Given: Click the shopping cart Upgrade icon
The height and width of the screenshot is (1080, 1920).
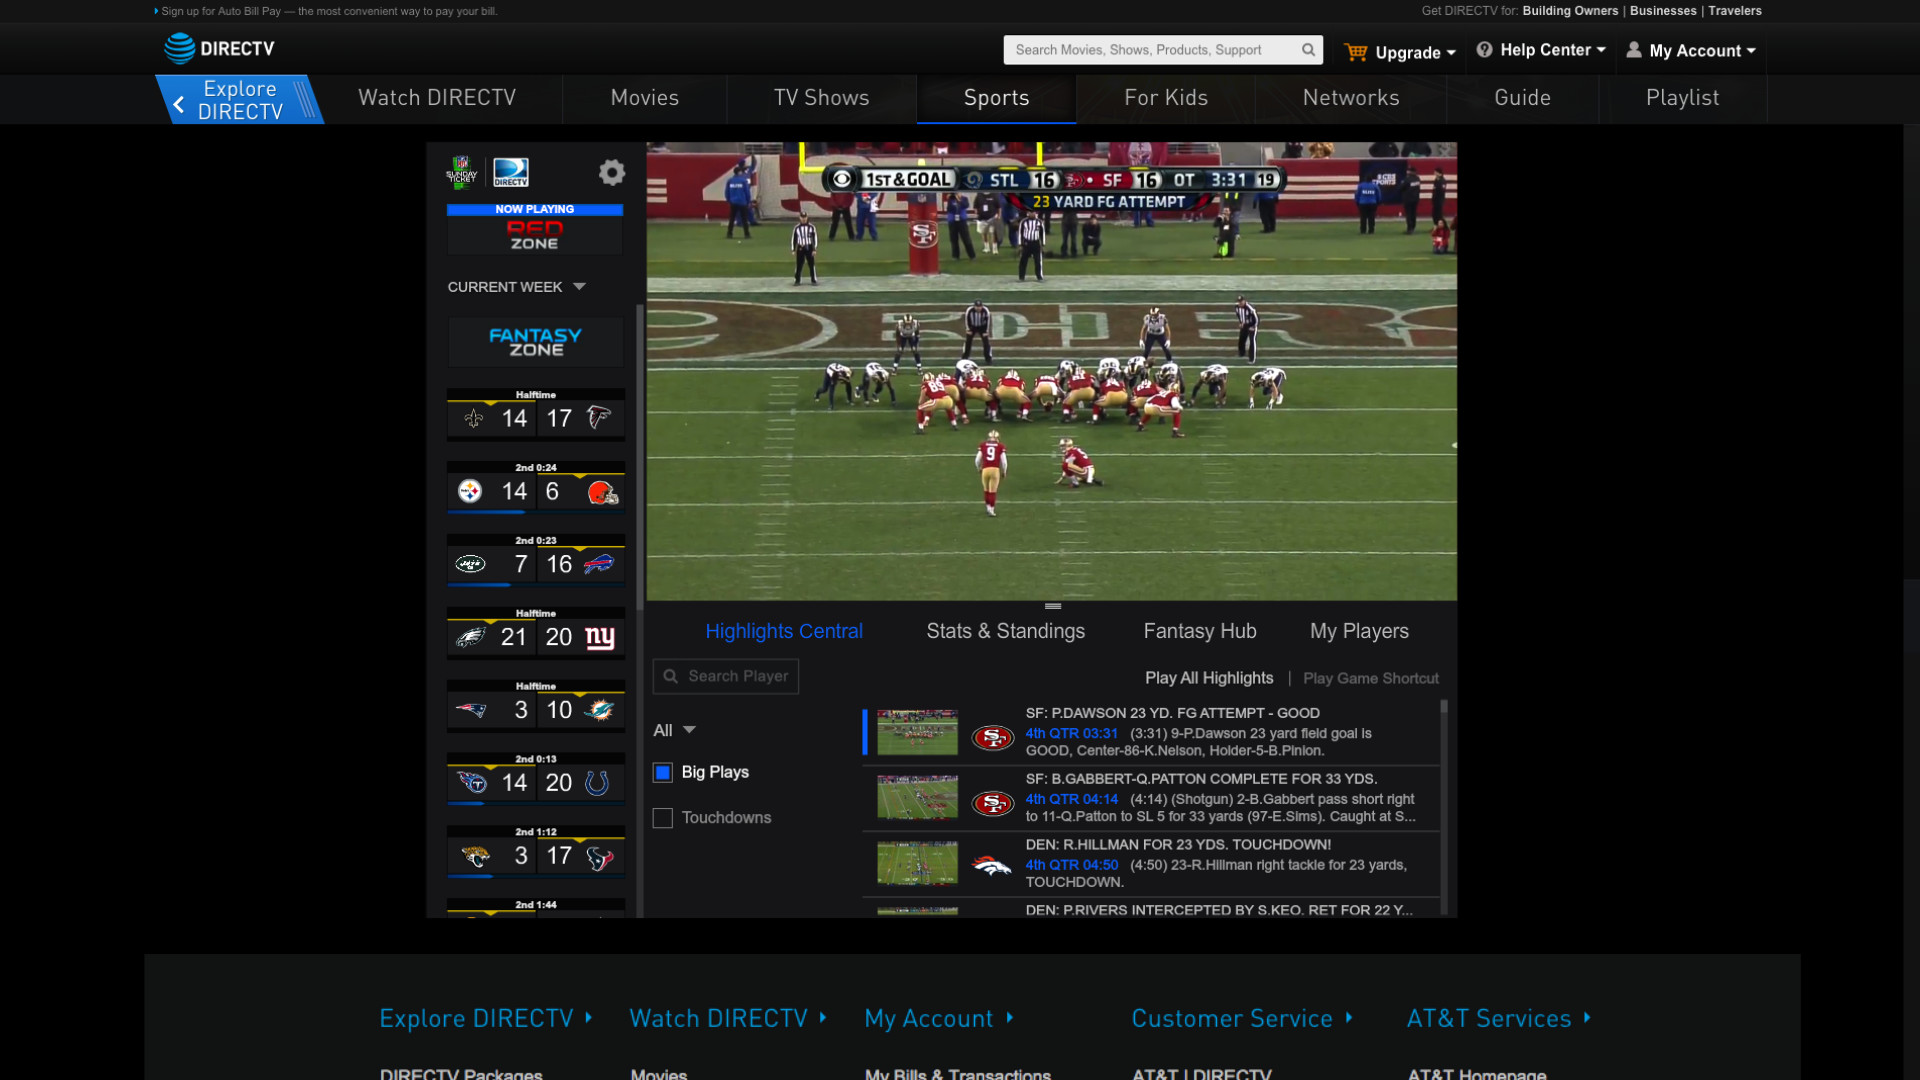Looking at the screenshot, I should pos(1356,52).
